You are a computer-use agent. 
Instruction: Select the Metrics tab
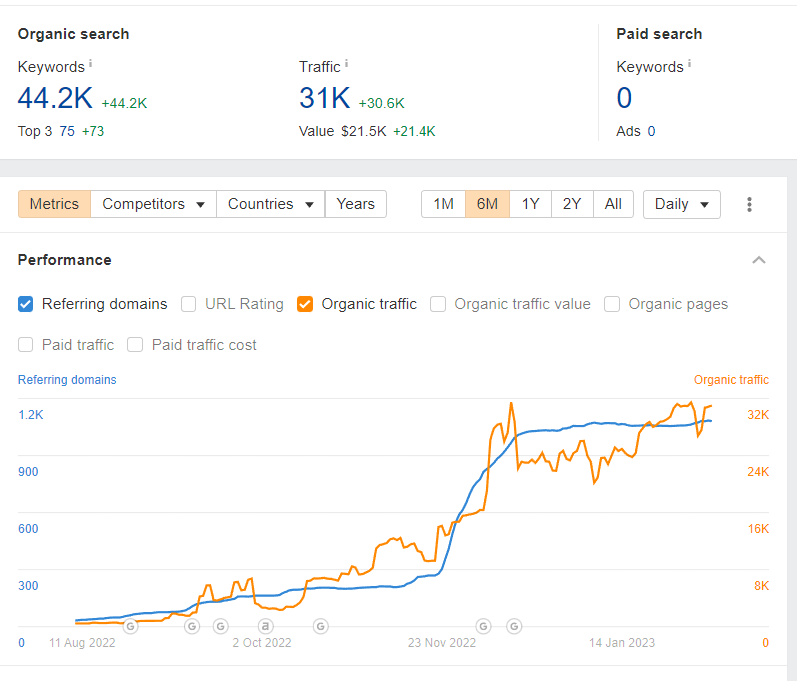point(54,204)
